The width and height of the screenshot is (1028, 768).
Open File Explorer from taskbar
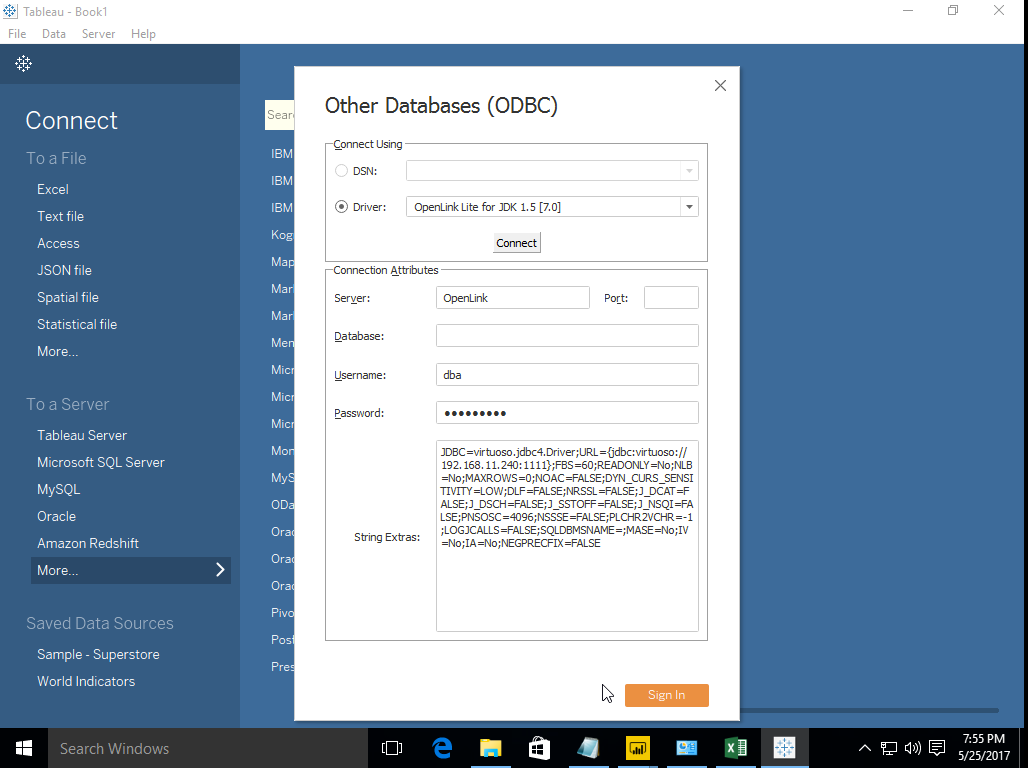490,748
